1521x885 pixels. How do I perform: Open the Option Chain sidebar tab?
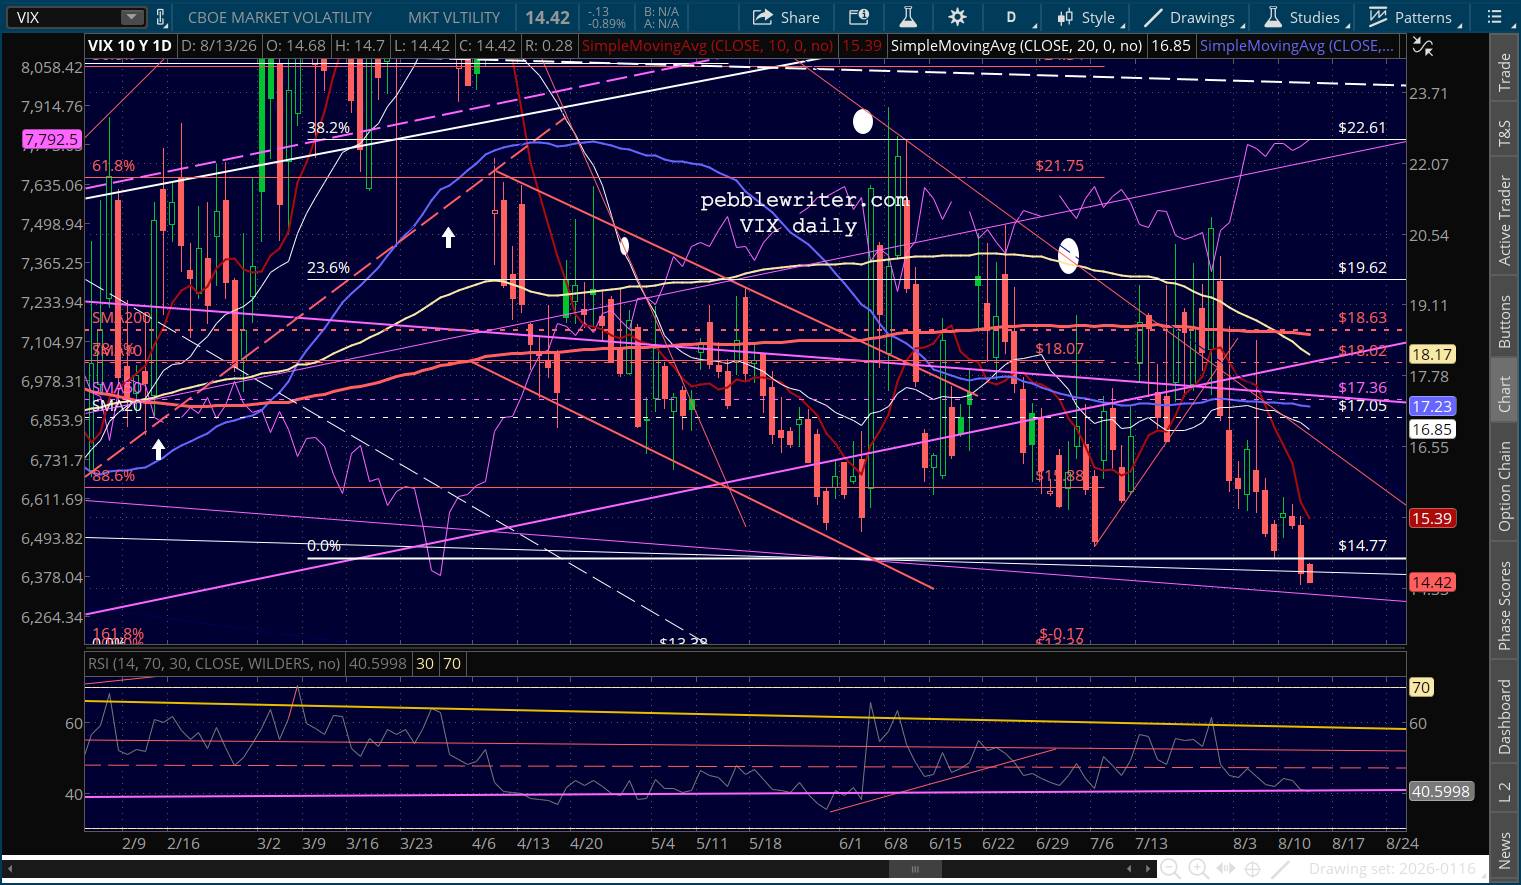pos(1504,485)
